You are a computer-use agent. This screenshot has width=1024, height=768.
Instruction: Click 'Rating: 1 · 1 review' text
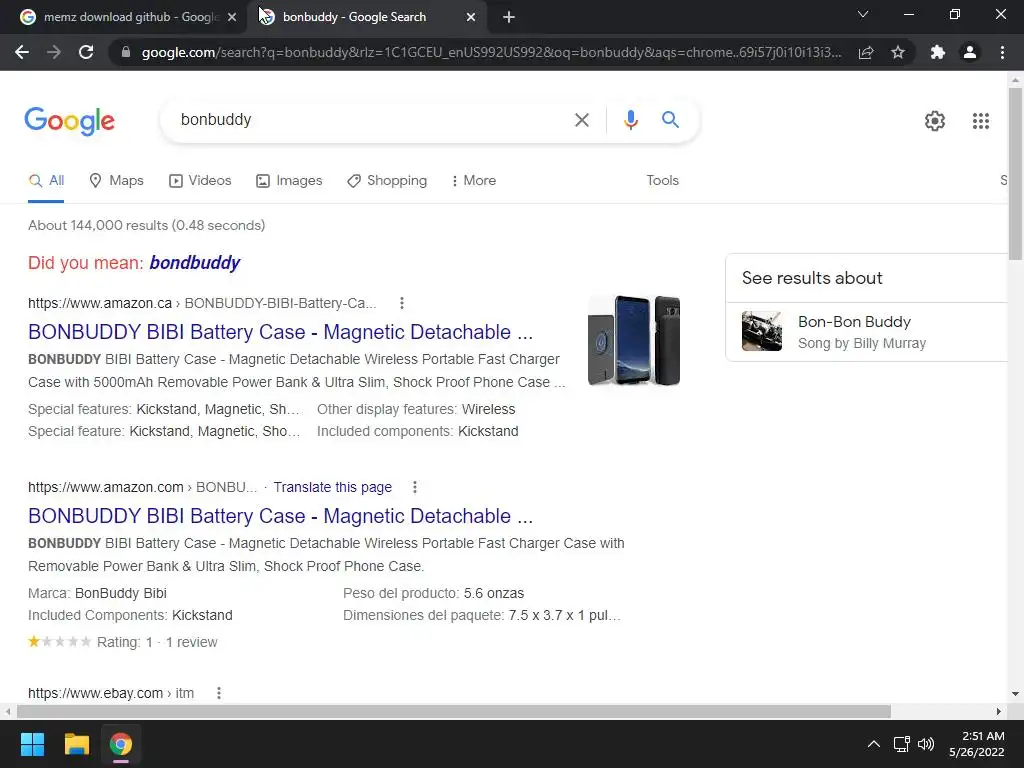157,642
